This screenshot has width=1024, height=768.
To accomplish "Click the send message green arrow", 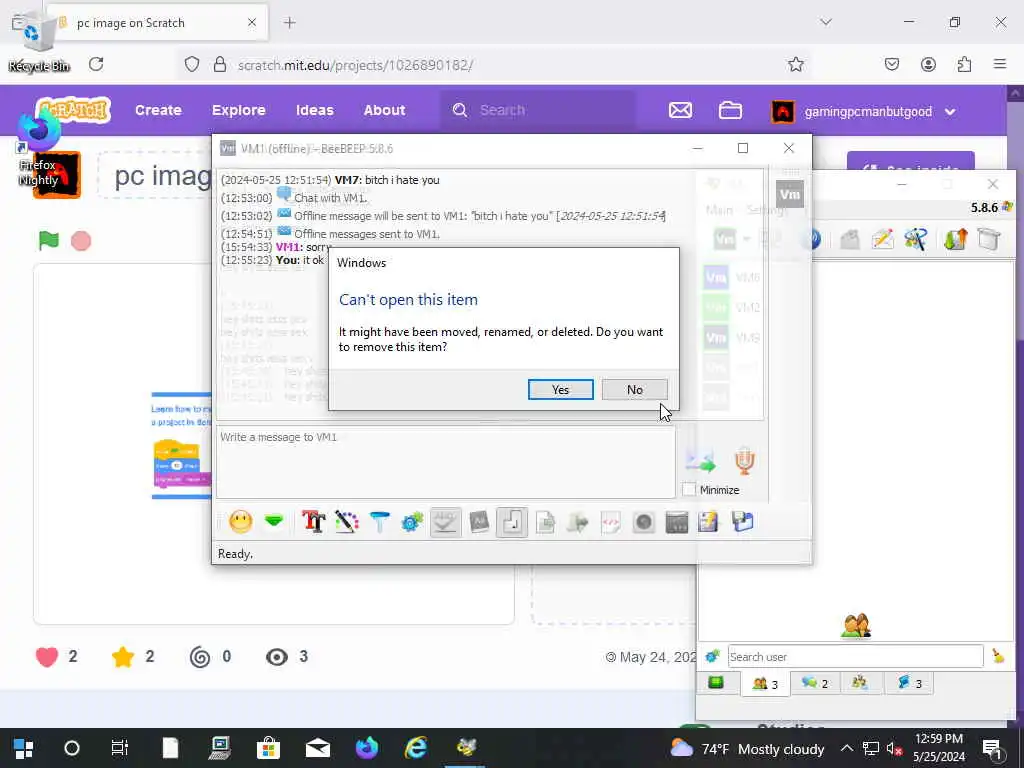I will (x=701, y=461).
